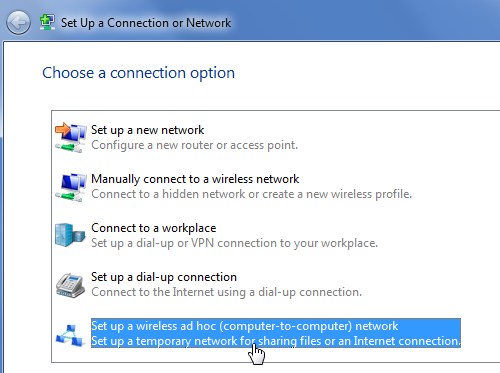Viewport: 500px width, 373px height.
Task: Click 'Configure a new router or access point' text
Action: [x=195, y=145]
